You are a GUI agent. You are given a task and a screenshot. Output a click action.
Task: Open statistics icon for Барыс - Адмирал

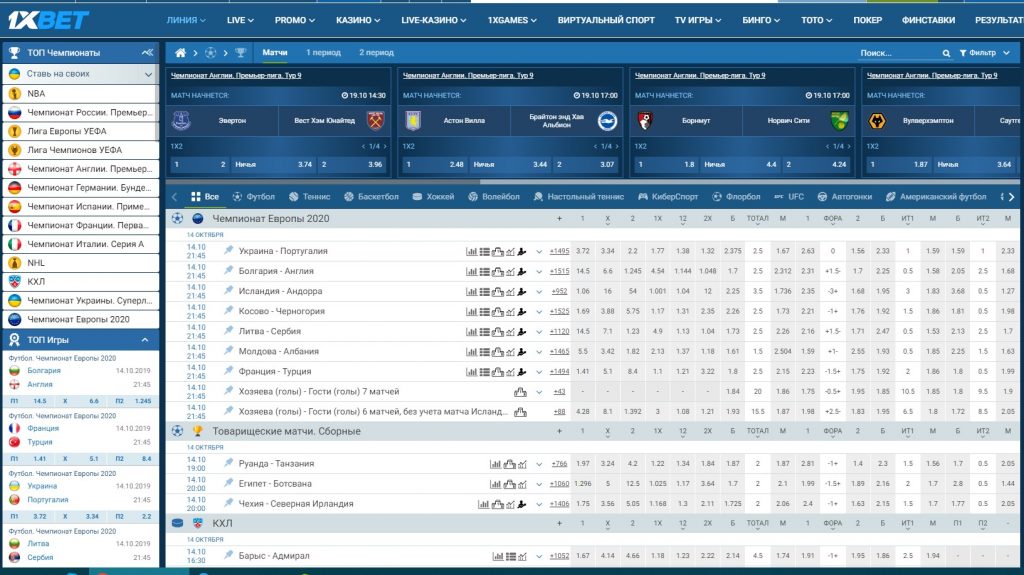pos(498,556)
